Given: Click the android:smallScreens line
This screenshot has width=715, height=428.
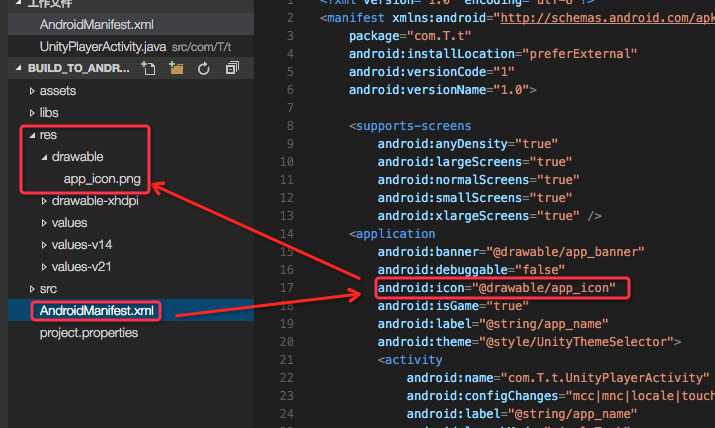Looking at the screenshot, I should 475,198.
